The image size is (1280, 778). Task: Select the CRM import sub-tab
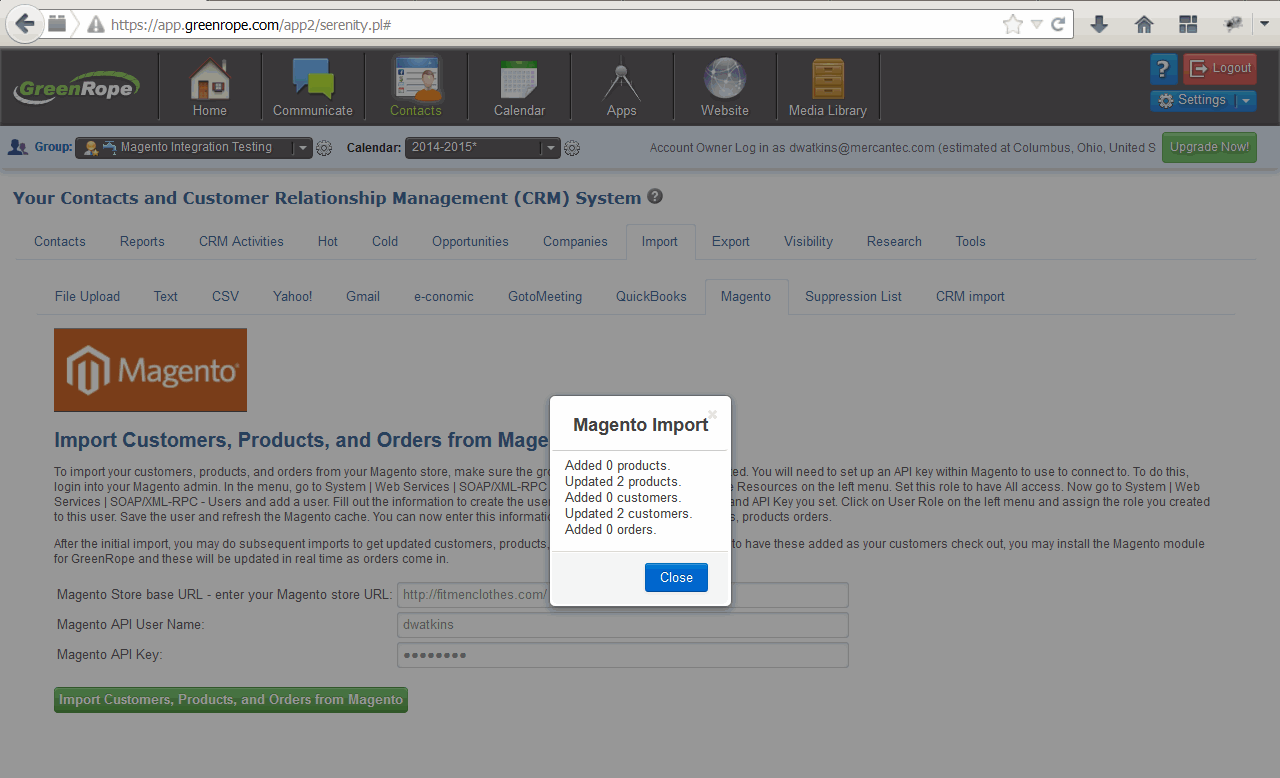[x=970, y=296]
